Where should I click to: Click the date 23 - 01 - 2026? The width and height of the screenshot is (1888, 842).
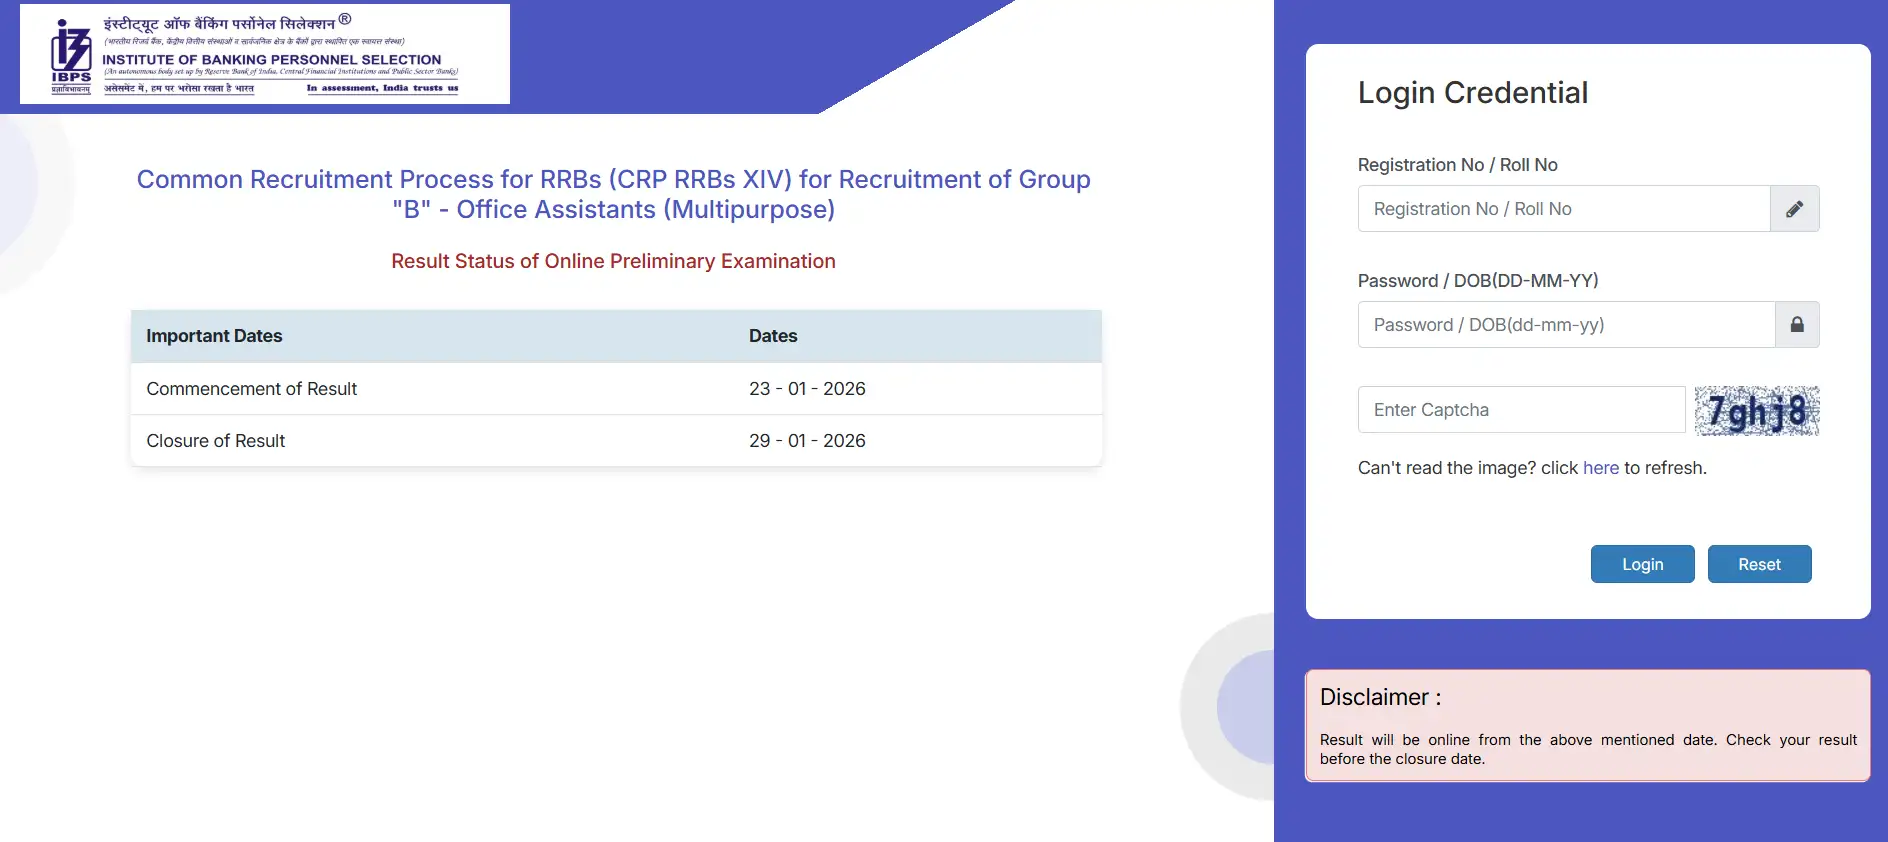point(807,389)
